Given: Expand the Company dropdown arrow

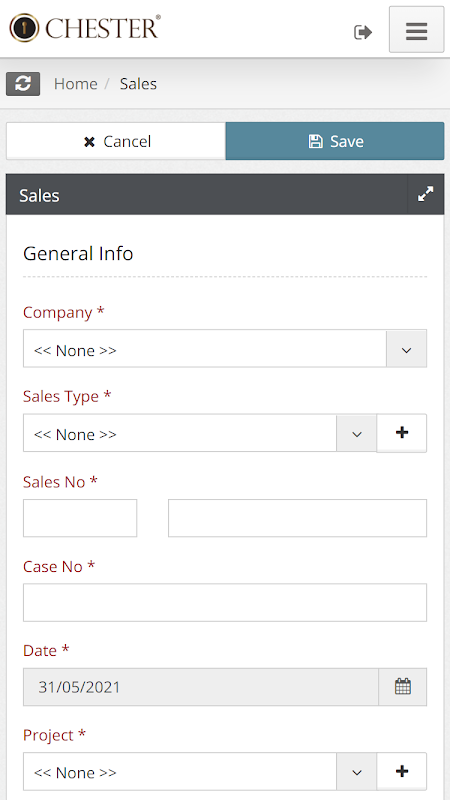Looking at the screenshot, I should pyautogui.click(x=406, y=348).
